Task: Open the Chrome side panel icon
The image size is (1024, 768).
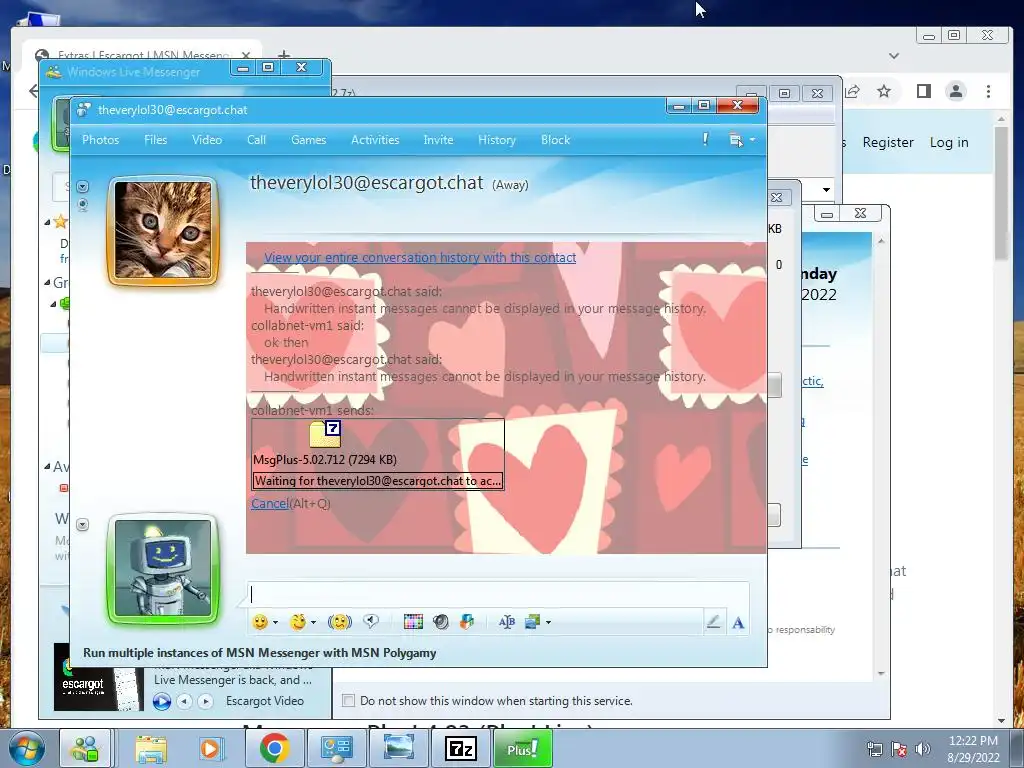Action: [923, 91]
